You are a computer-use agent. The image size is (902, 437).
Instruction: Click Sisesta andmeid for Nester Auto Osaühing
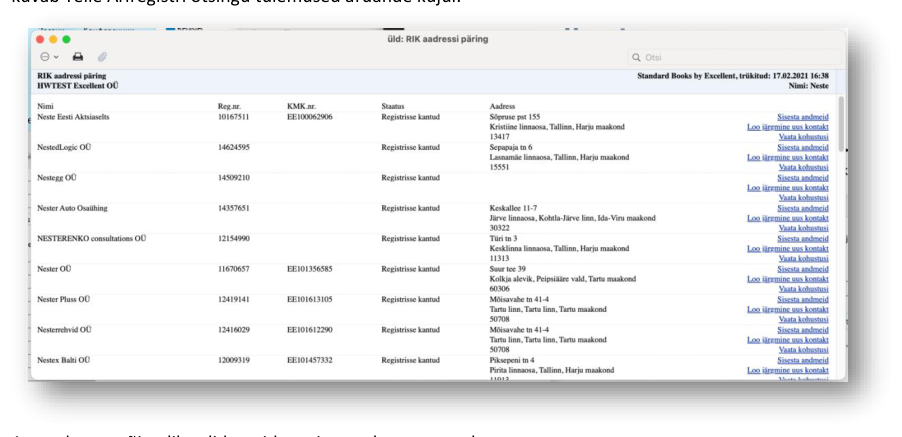(802, 209)
